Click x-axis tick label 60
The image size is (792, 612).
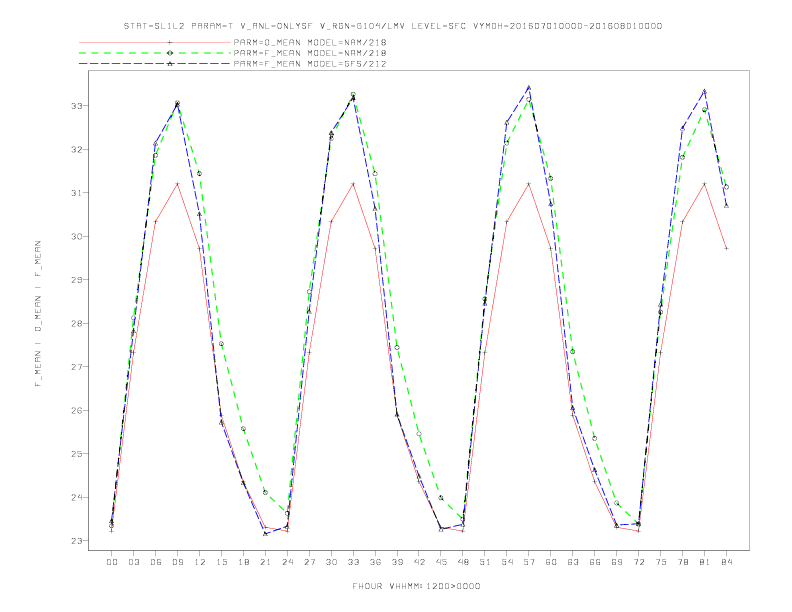click(x=551, y=562)
